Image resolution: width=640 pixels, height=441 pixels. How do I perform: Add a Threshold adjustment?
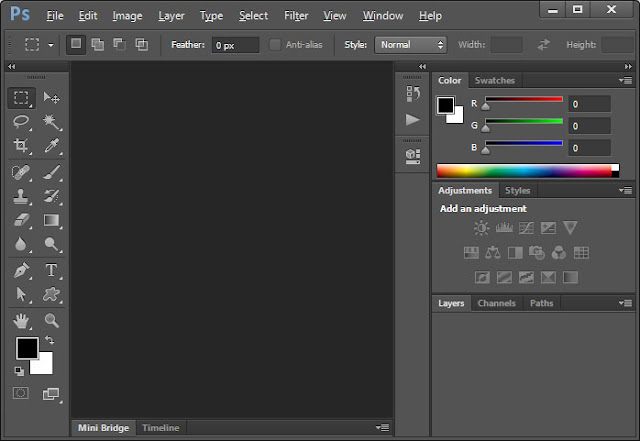point(526,278)
